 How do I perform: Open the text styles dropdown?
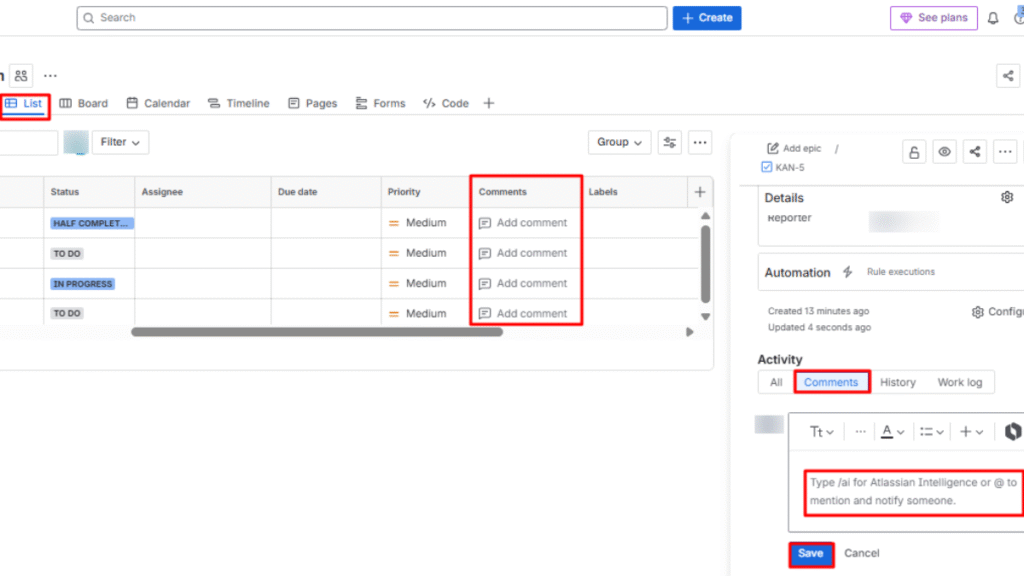821,432
